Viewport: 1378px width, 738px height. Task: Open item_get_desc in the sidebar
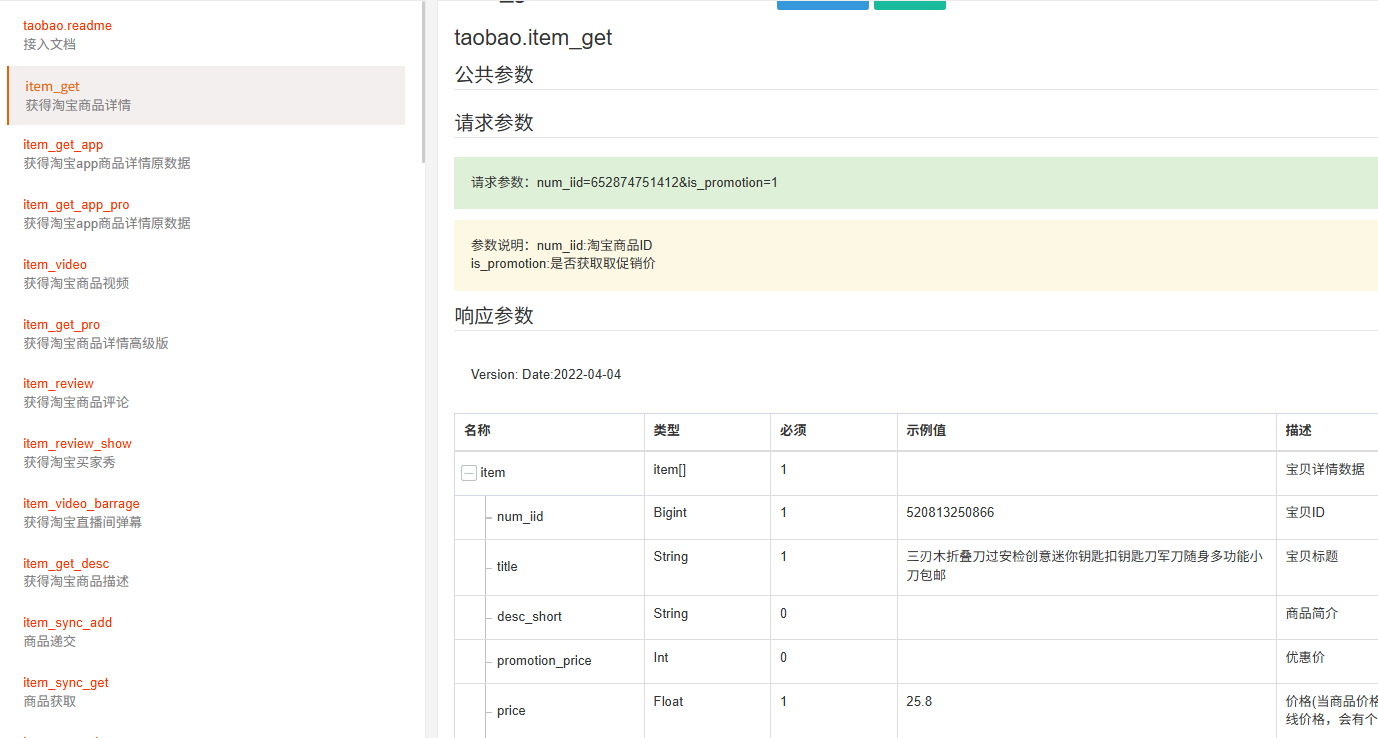[x=67, y=564]
